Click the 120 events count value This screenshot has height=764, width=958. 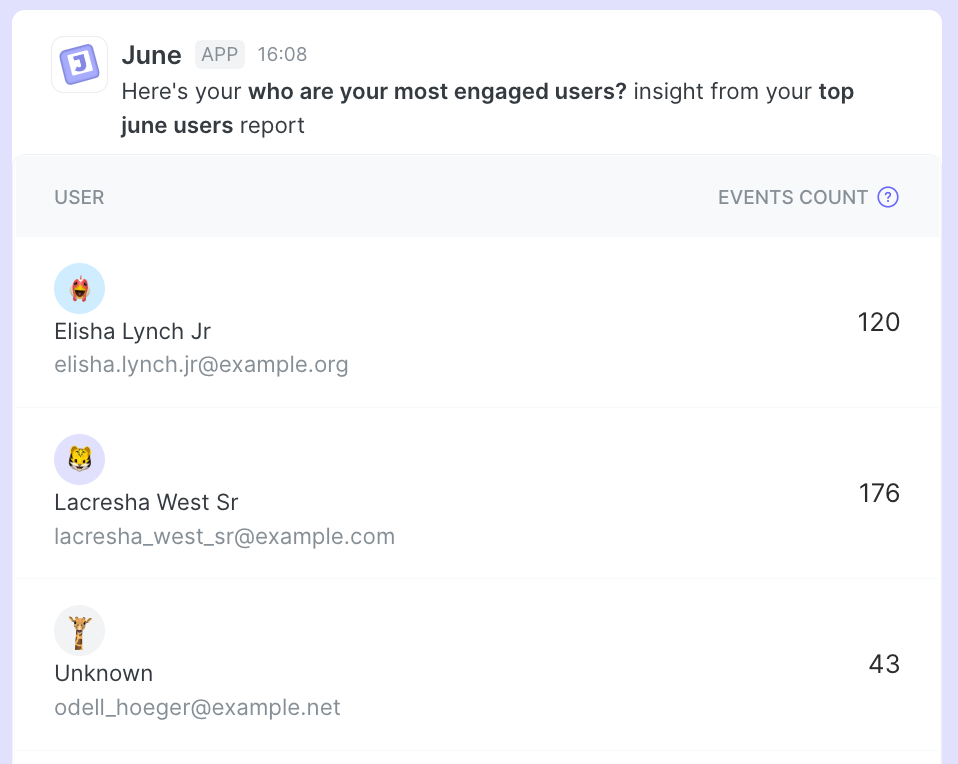tap(879, 322)
